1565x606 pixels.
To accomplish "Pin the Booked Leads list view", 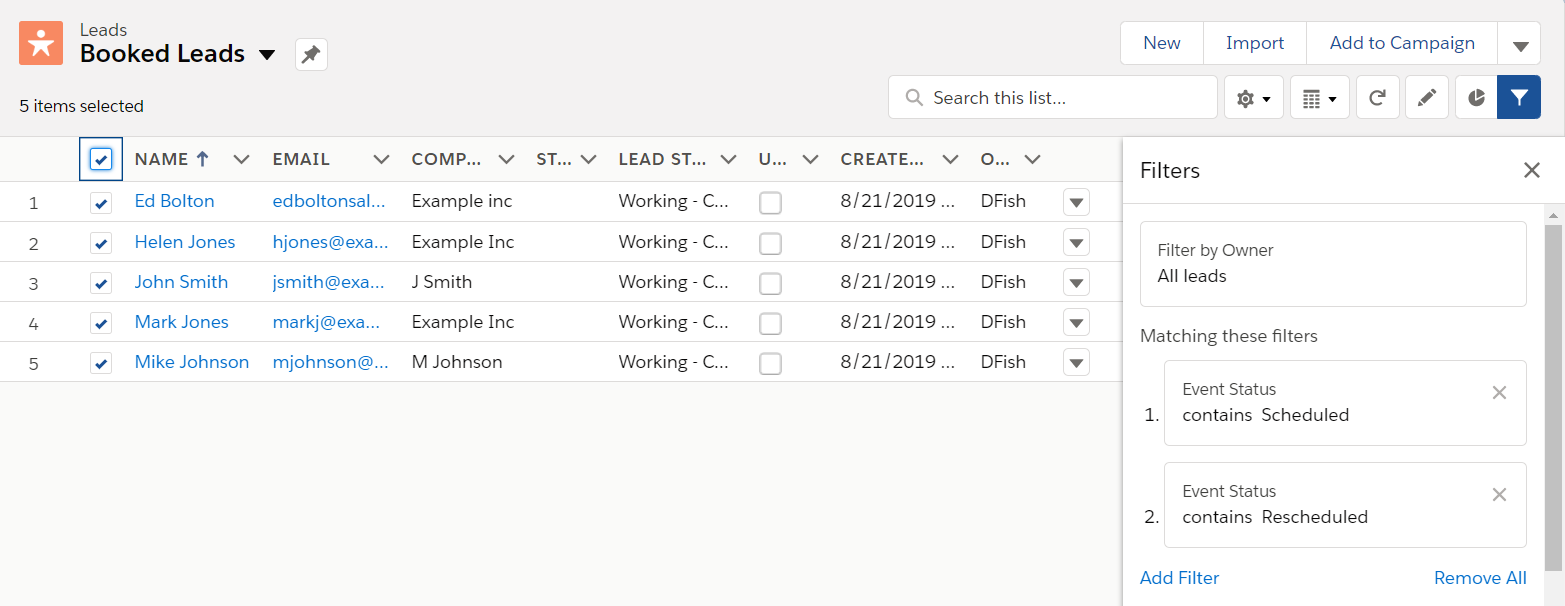I will pos(311,55).
